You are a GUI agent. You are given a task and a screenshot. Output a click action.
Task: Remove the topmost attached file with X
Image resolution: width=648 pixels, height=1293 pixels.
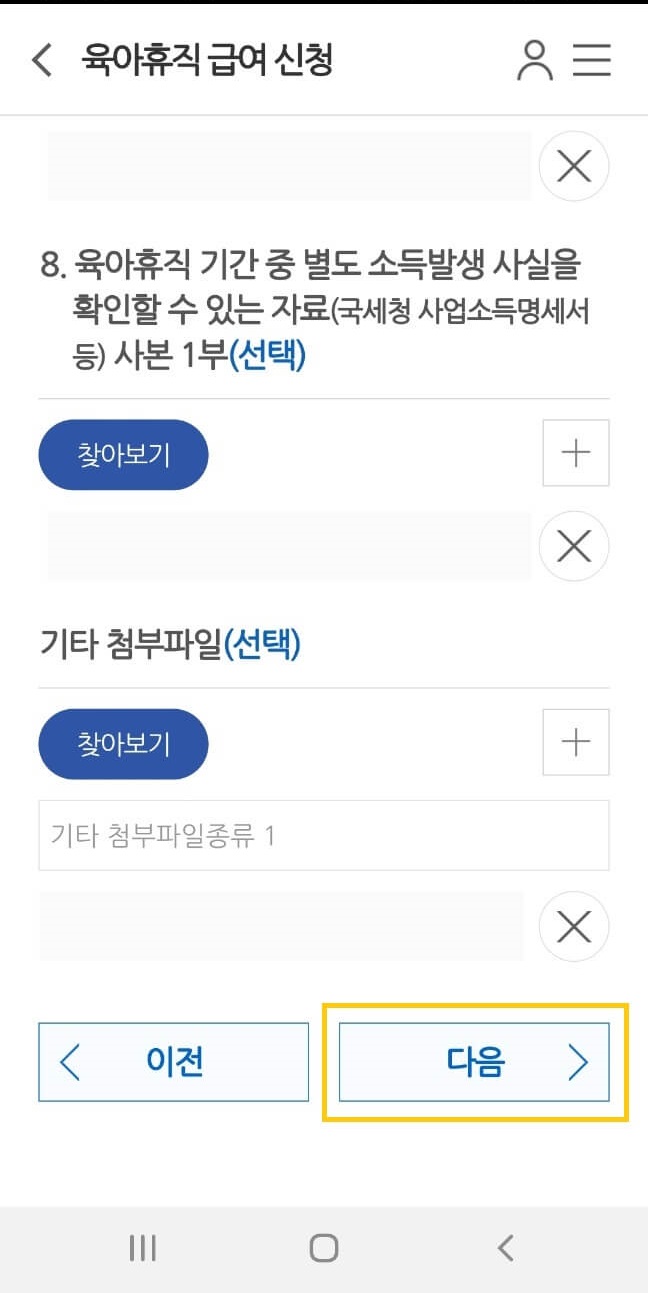coord(574,166)
